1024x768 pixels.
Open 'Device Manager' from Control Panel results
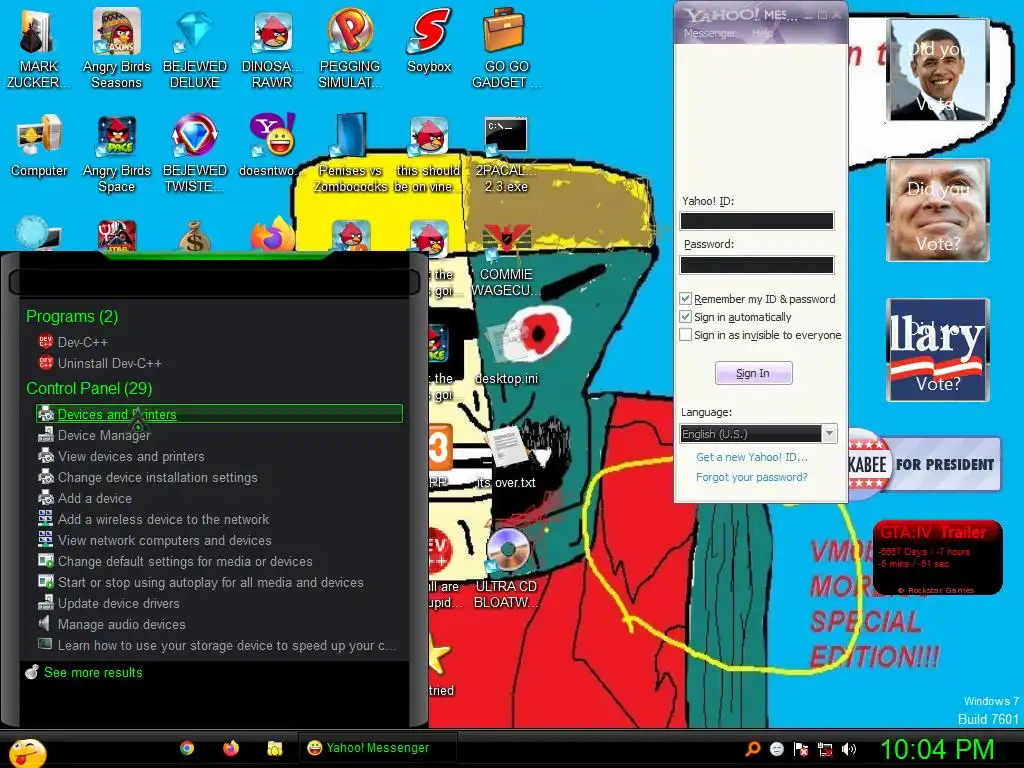coord(219,435)
